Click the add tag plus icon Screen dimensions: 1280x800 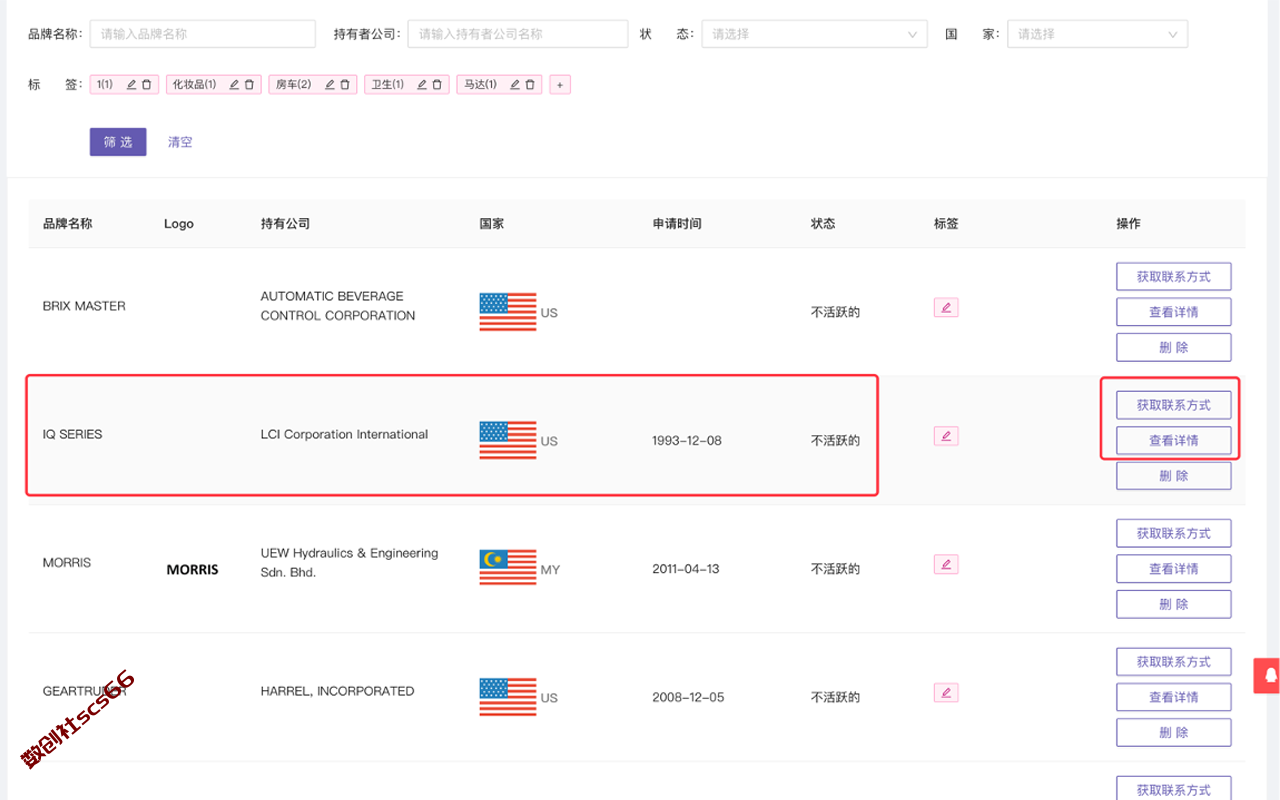click(560, 85)
